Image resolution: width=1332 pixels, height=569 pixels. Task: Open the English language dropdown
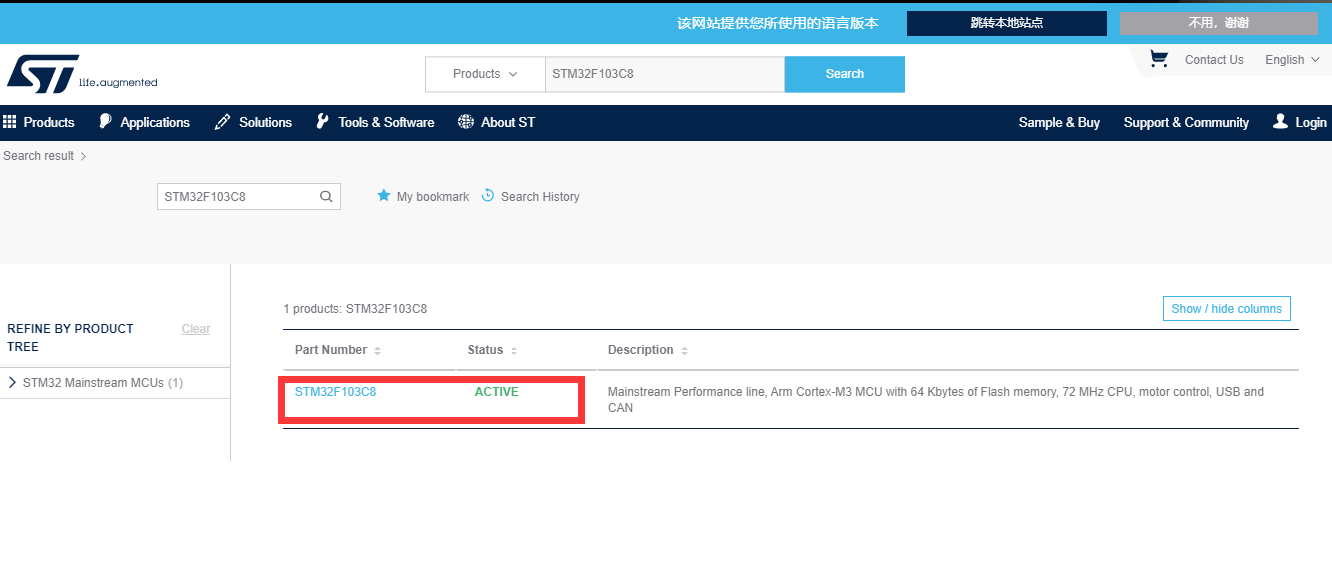click(1292, 60)
